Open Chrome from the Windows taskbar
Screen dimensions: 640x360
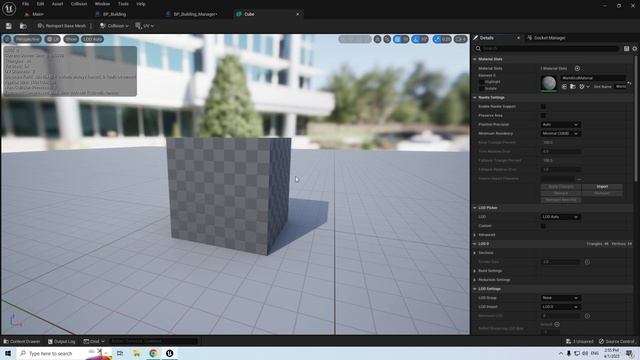point(153,353)
